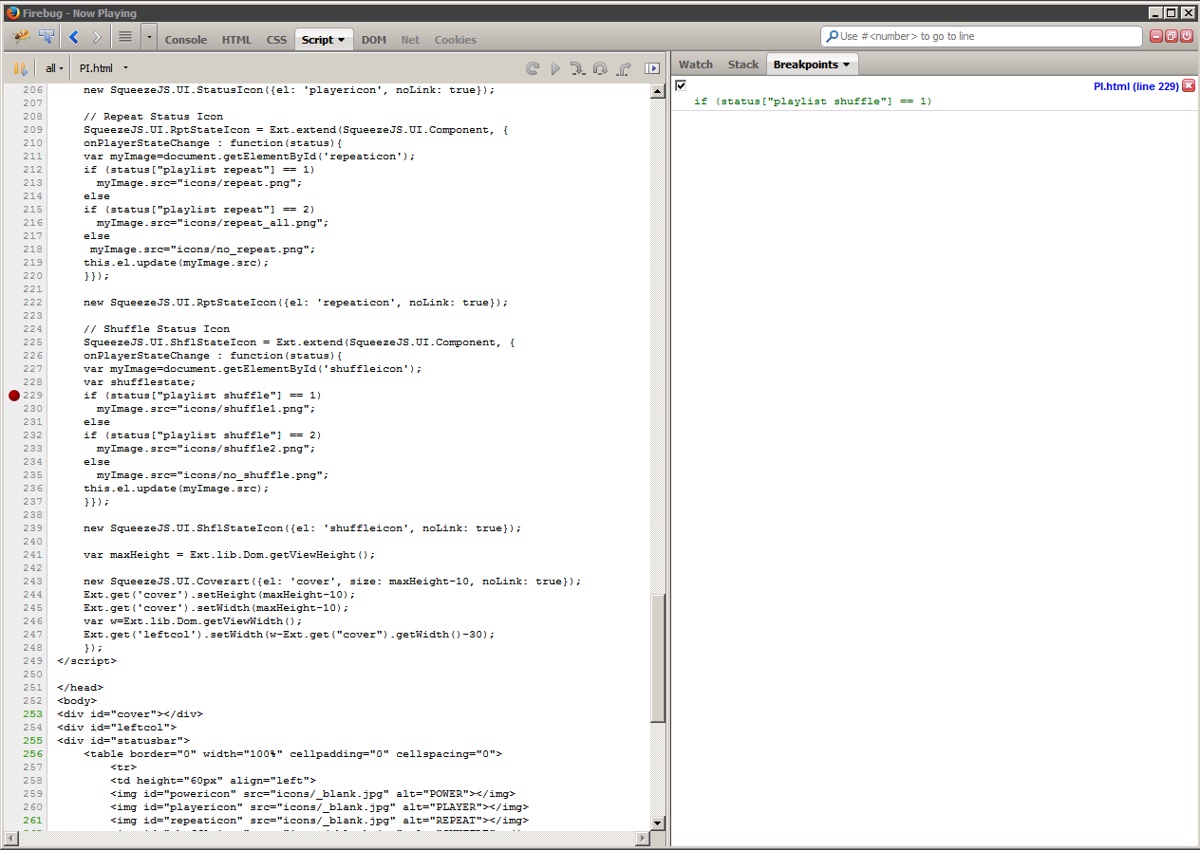The width and height of the screenshot is (1200, 850).
Task: Click the 'var maxHeight' code line
Action: tap(229, 555)
